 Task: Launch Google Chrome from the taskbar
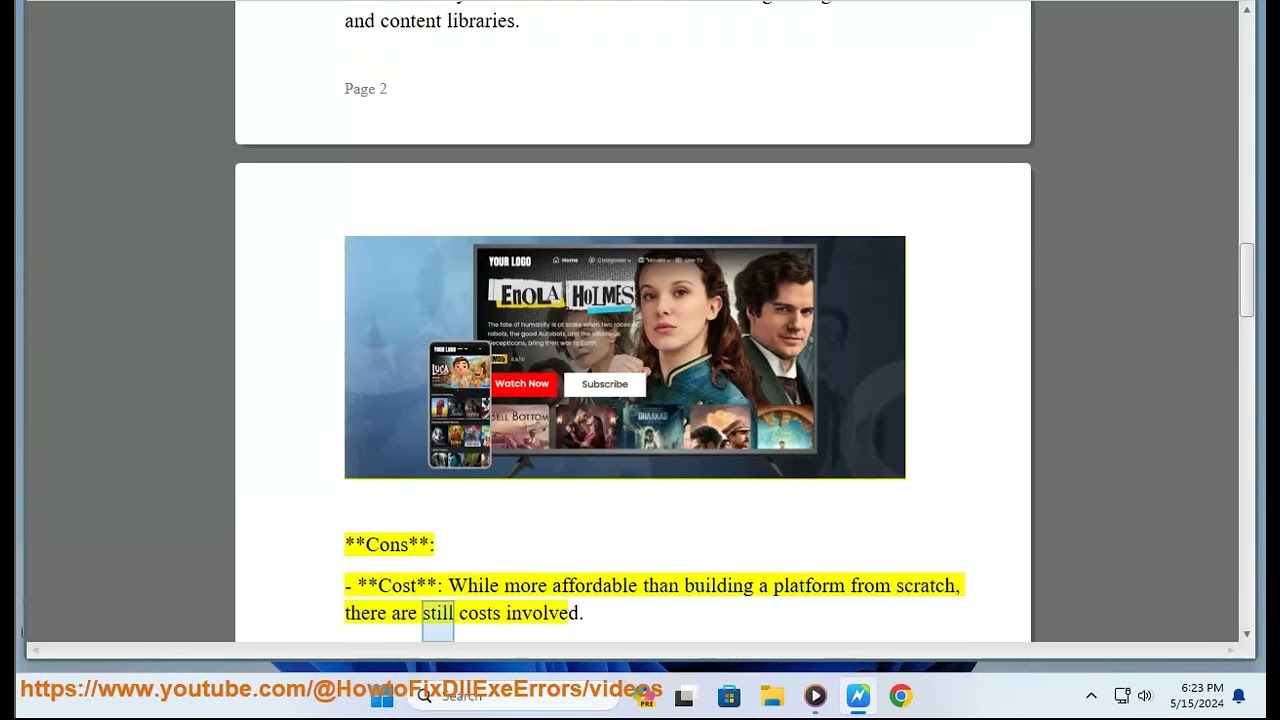(901, 697)
